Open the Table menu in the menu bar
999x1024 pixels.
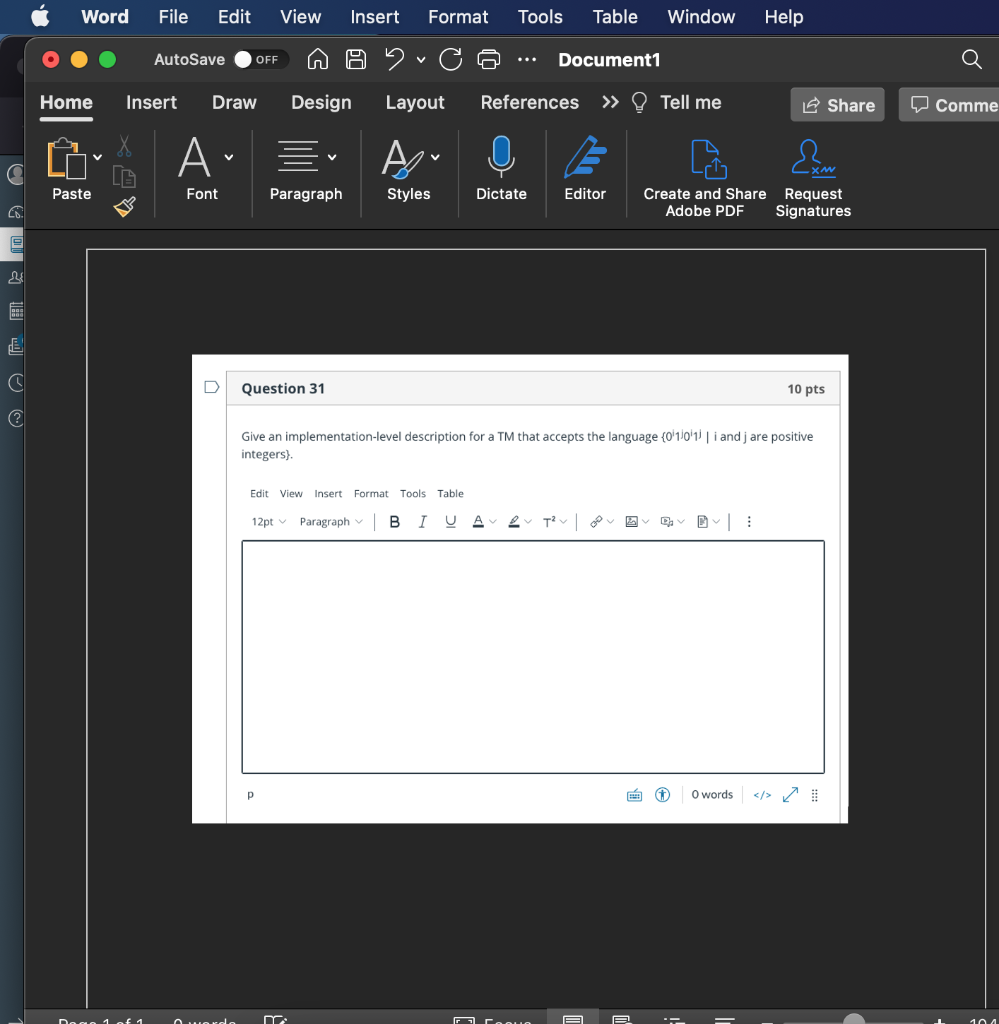(614, 17)
